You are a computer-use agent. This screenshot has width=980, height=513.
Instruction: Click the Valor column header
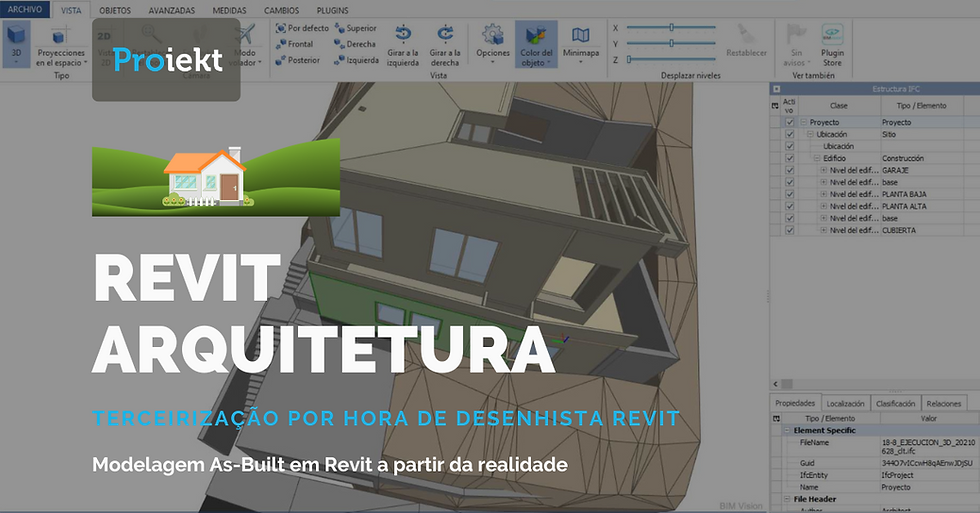(x=929, y=418)
